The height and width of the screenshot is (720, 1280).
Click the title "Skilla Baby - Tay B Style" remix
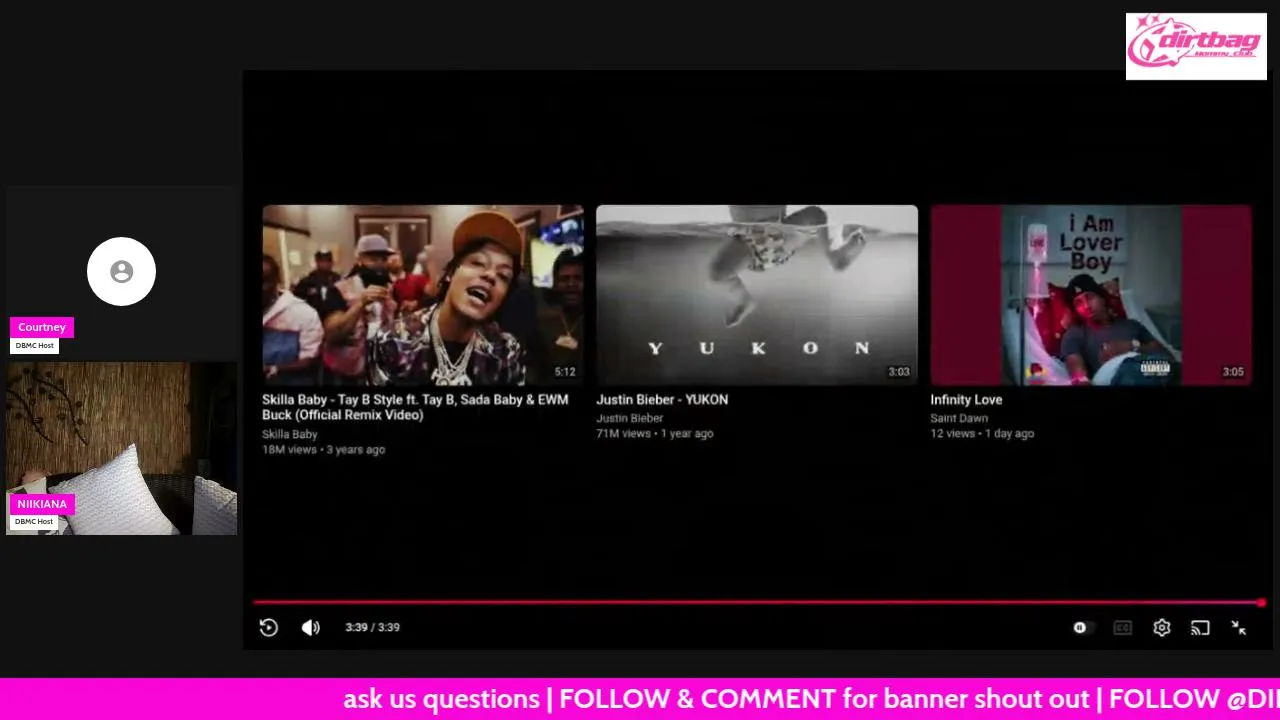[x=415, y=407]
